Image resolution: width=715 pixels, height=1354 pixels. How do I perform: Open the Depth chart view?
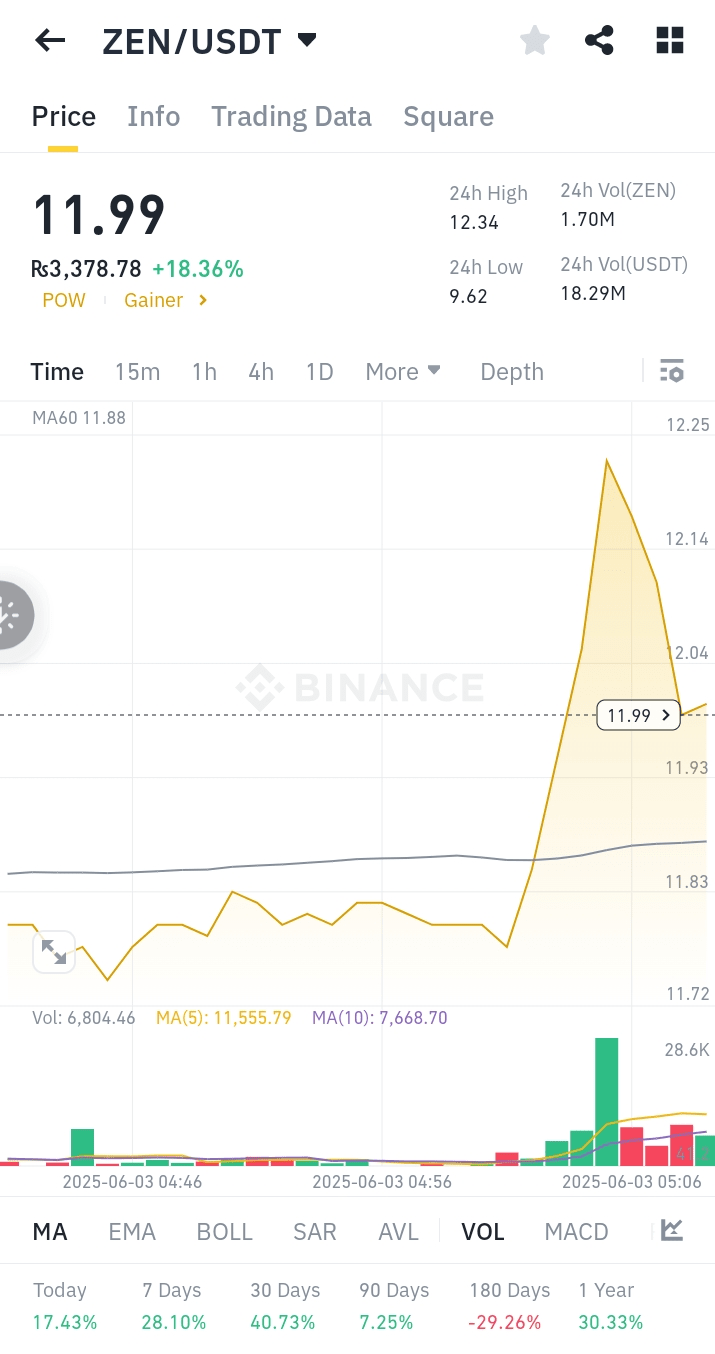point(512,372)
